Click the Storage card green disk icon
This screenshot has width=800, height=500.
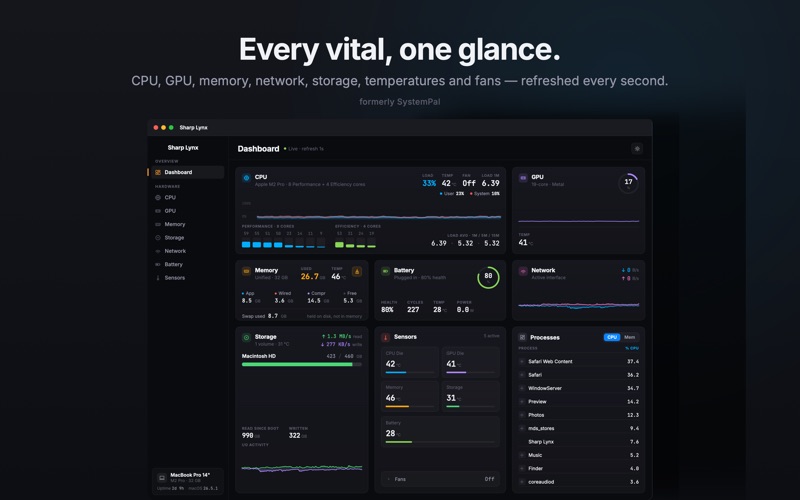[246, 338]
